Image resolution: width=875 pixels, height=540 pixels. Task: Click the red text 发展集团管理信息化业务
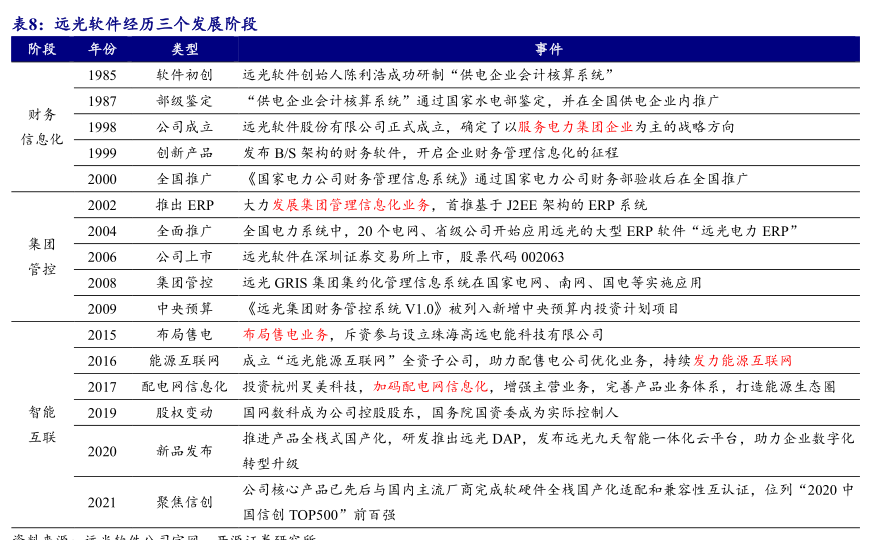point(351,205)
